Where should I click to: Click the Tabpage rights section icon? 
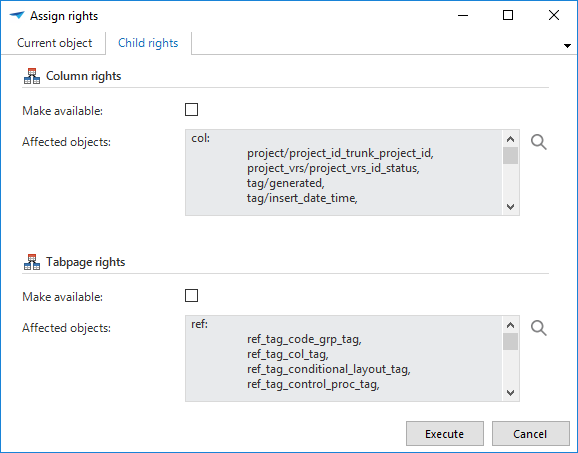click(x=32, y=262)
